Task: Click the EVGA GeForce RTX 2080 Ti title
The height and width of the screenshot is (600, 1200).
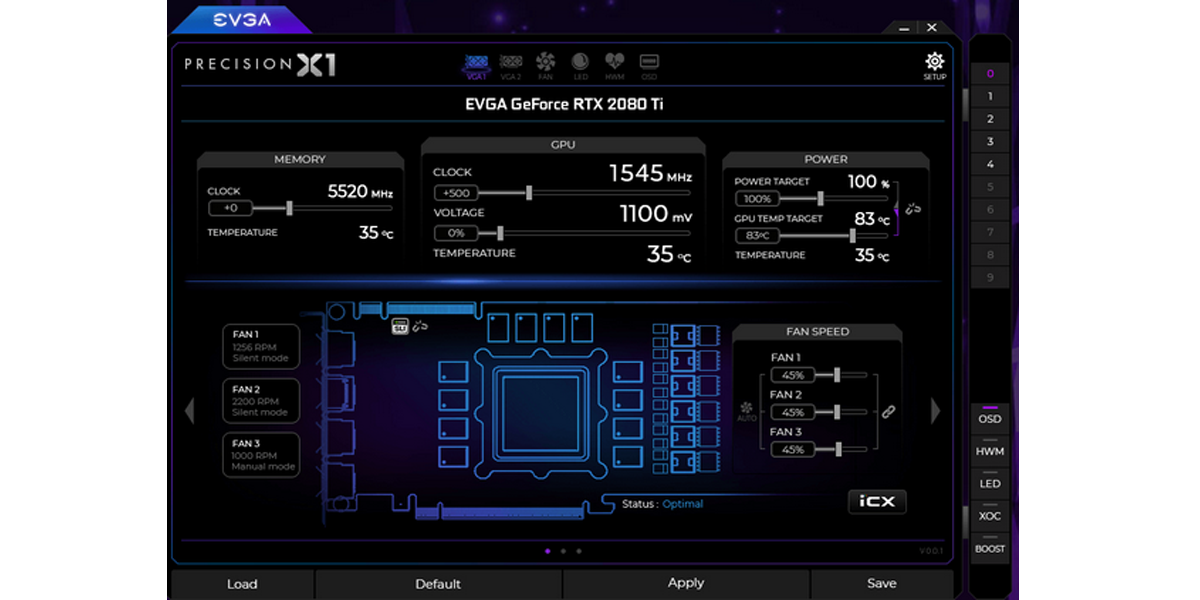Action: click(563, 103)
